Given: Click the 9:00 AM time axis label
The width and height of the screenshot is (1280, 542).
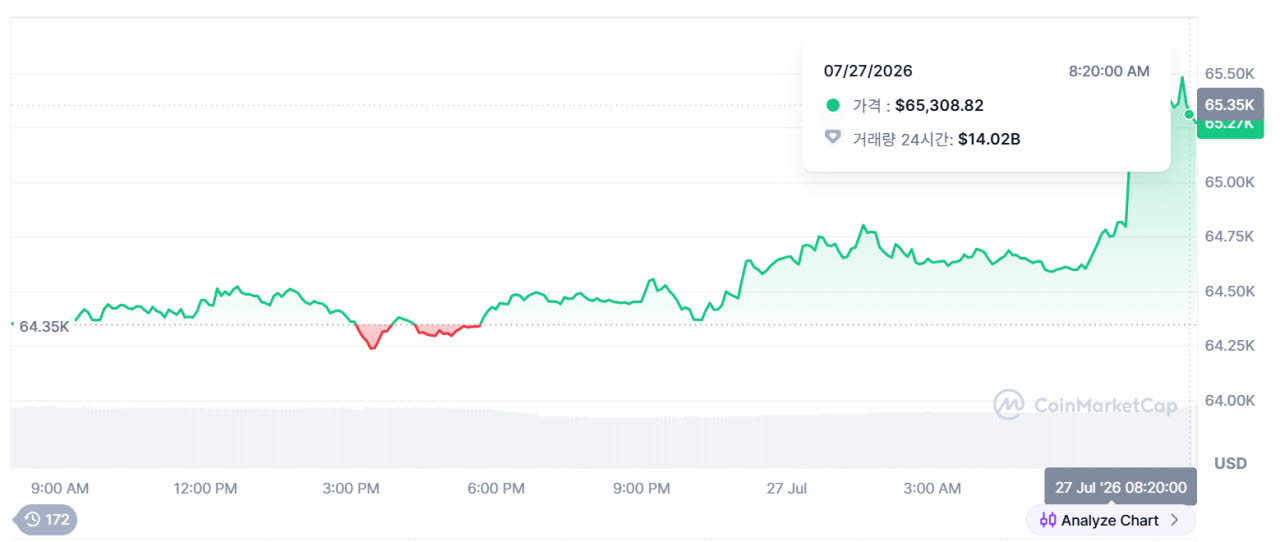Looking at the screenshot, I should coord(60,488).
